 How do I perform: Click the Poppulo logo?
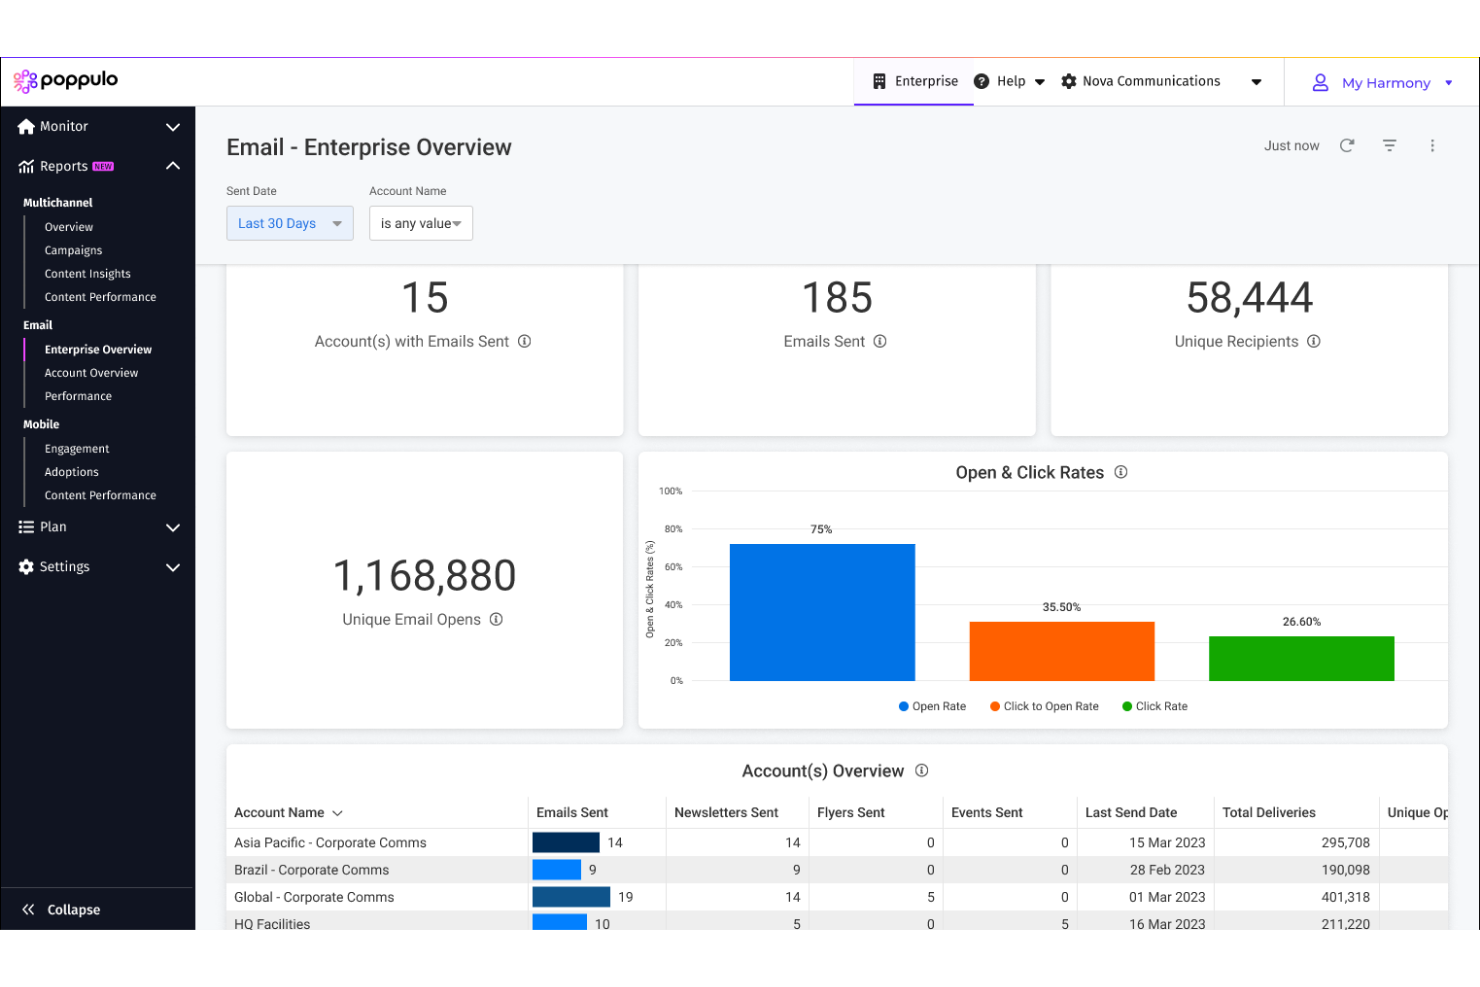[66, 81]
